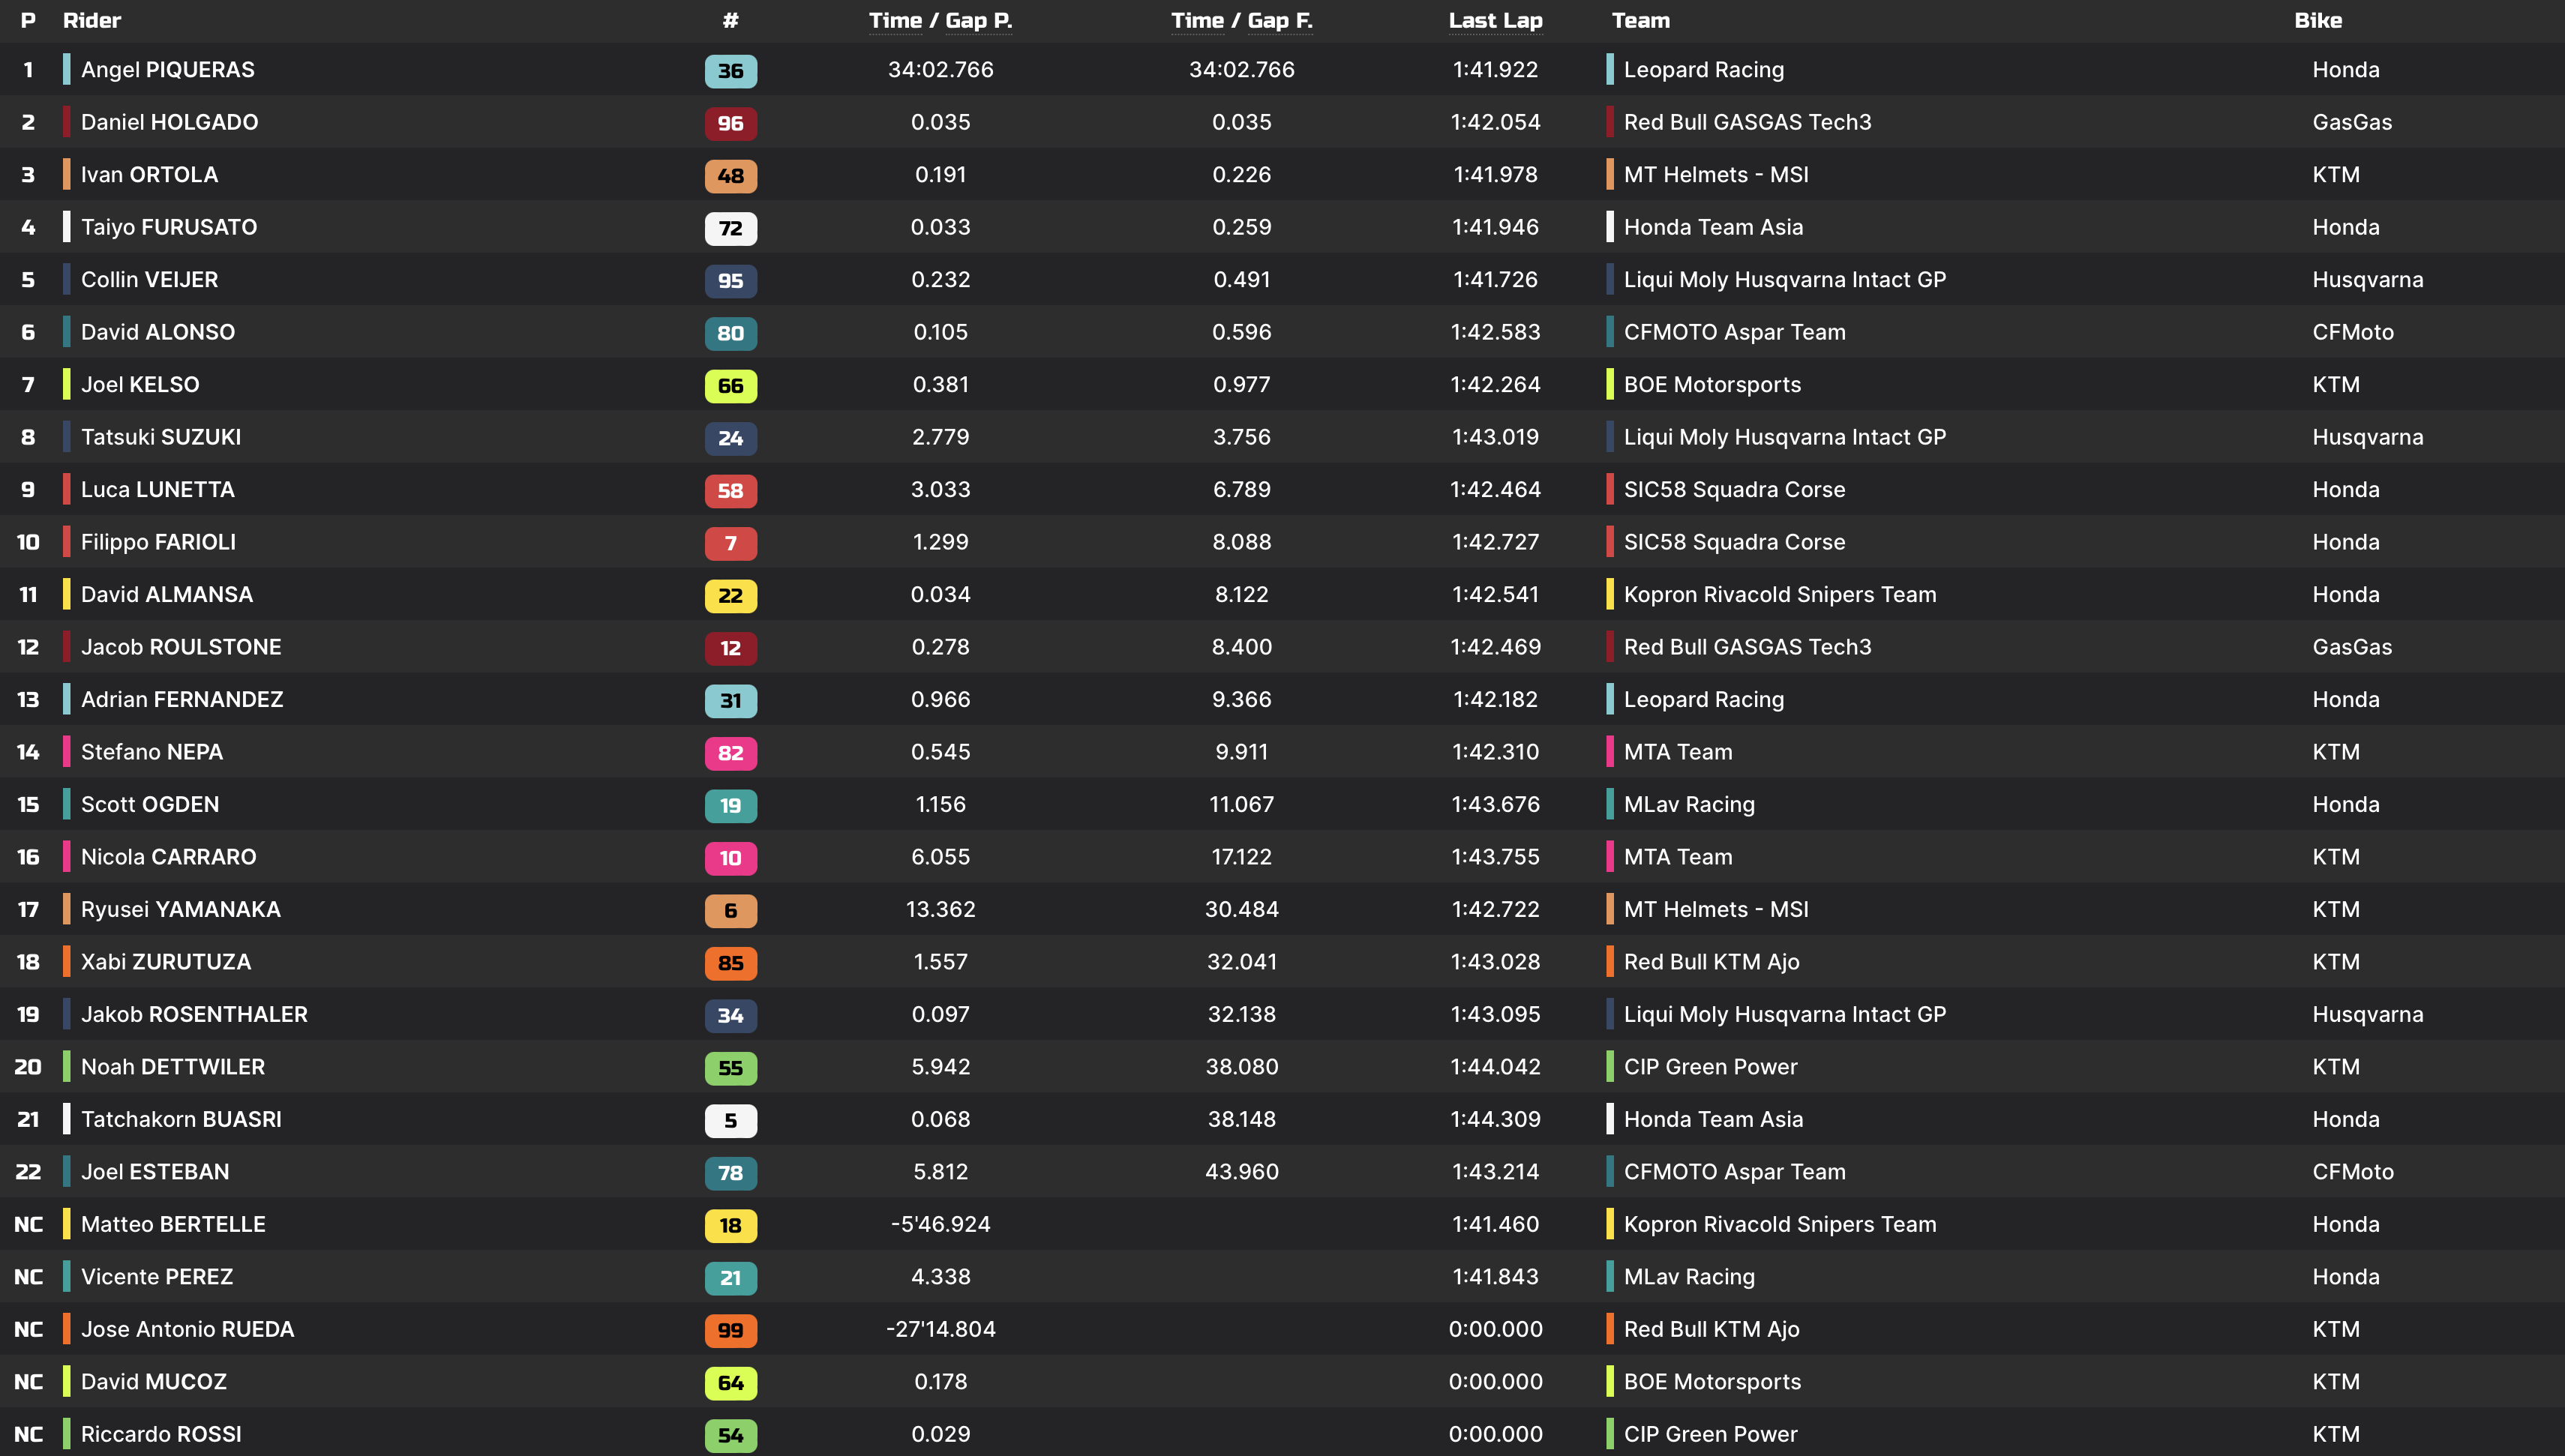Click Joel Kelso number 66 badge
2565x1456 pixels.
tap(730, 386)
